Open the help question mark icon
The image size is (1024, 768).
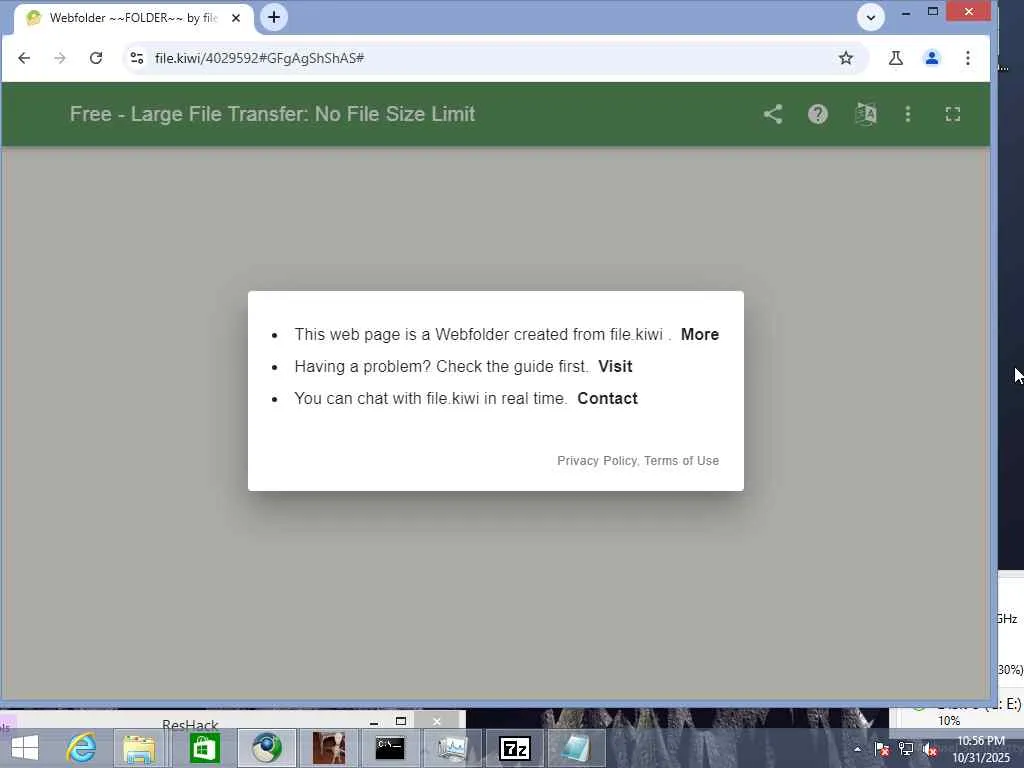point(818,114)
